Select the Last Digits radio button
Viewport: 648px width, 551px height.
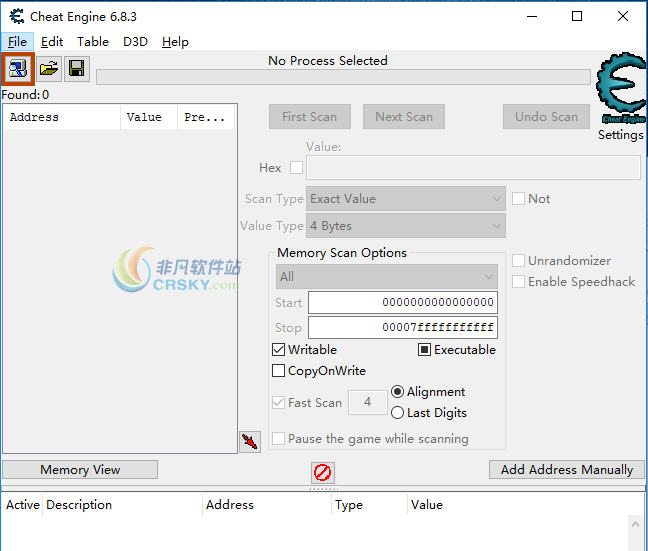[x=397, y=413]
